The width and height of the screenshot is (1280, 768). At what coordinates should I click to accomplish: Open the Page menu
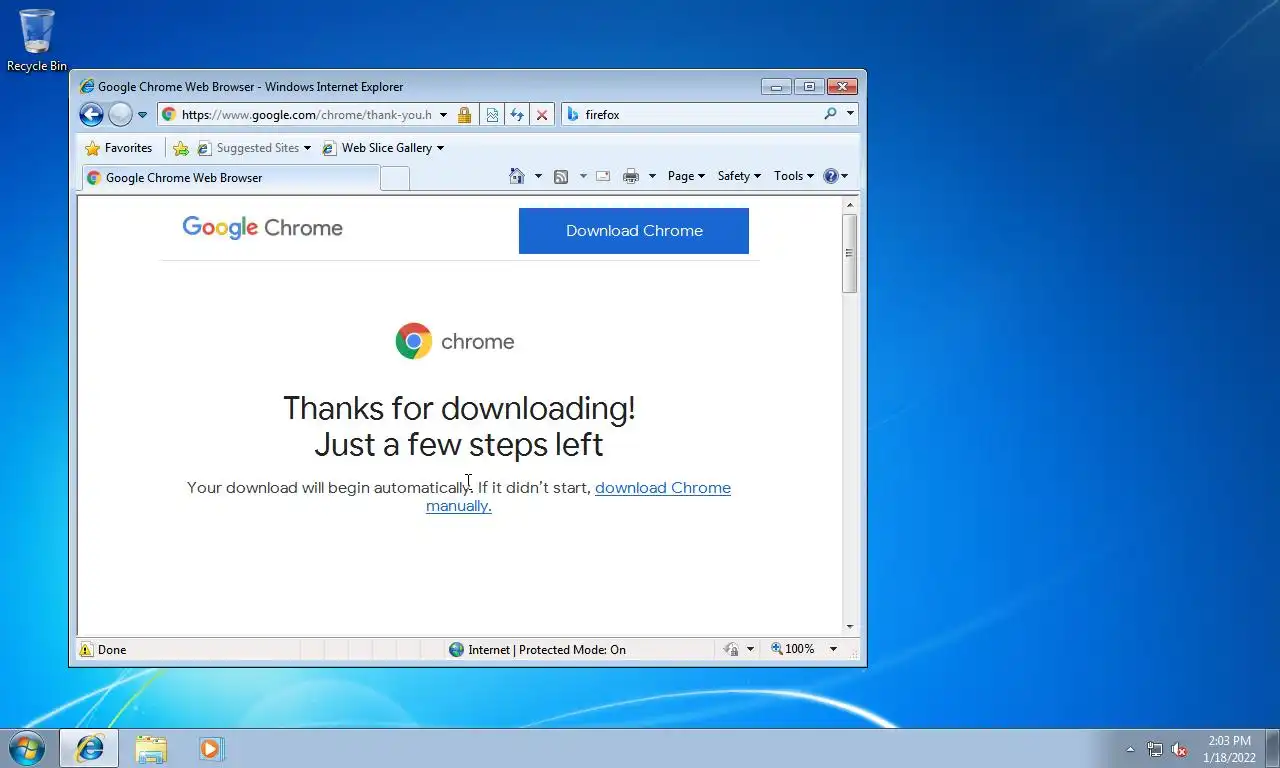coord(686,176)
